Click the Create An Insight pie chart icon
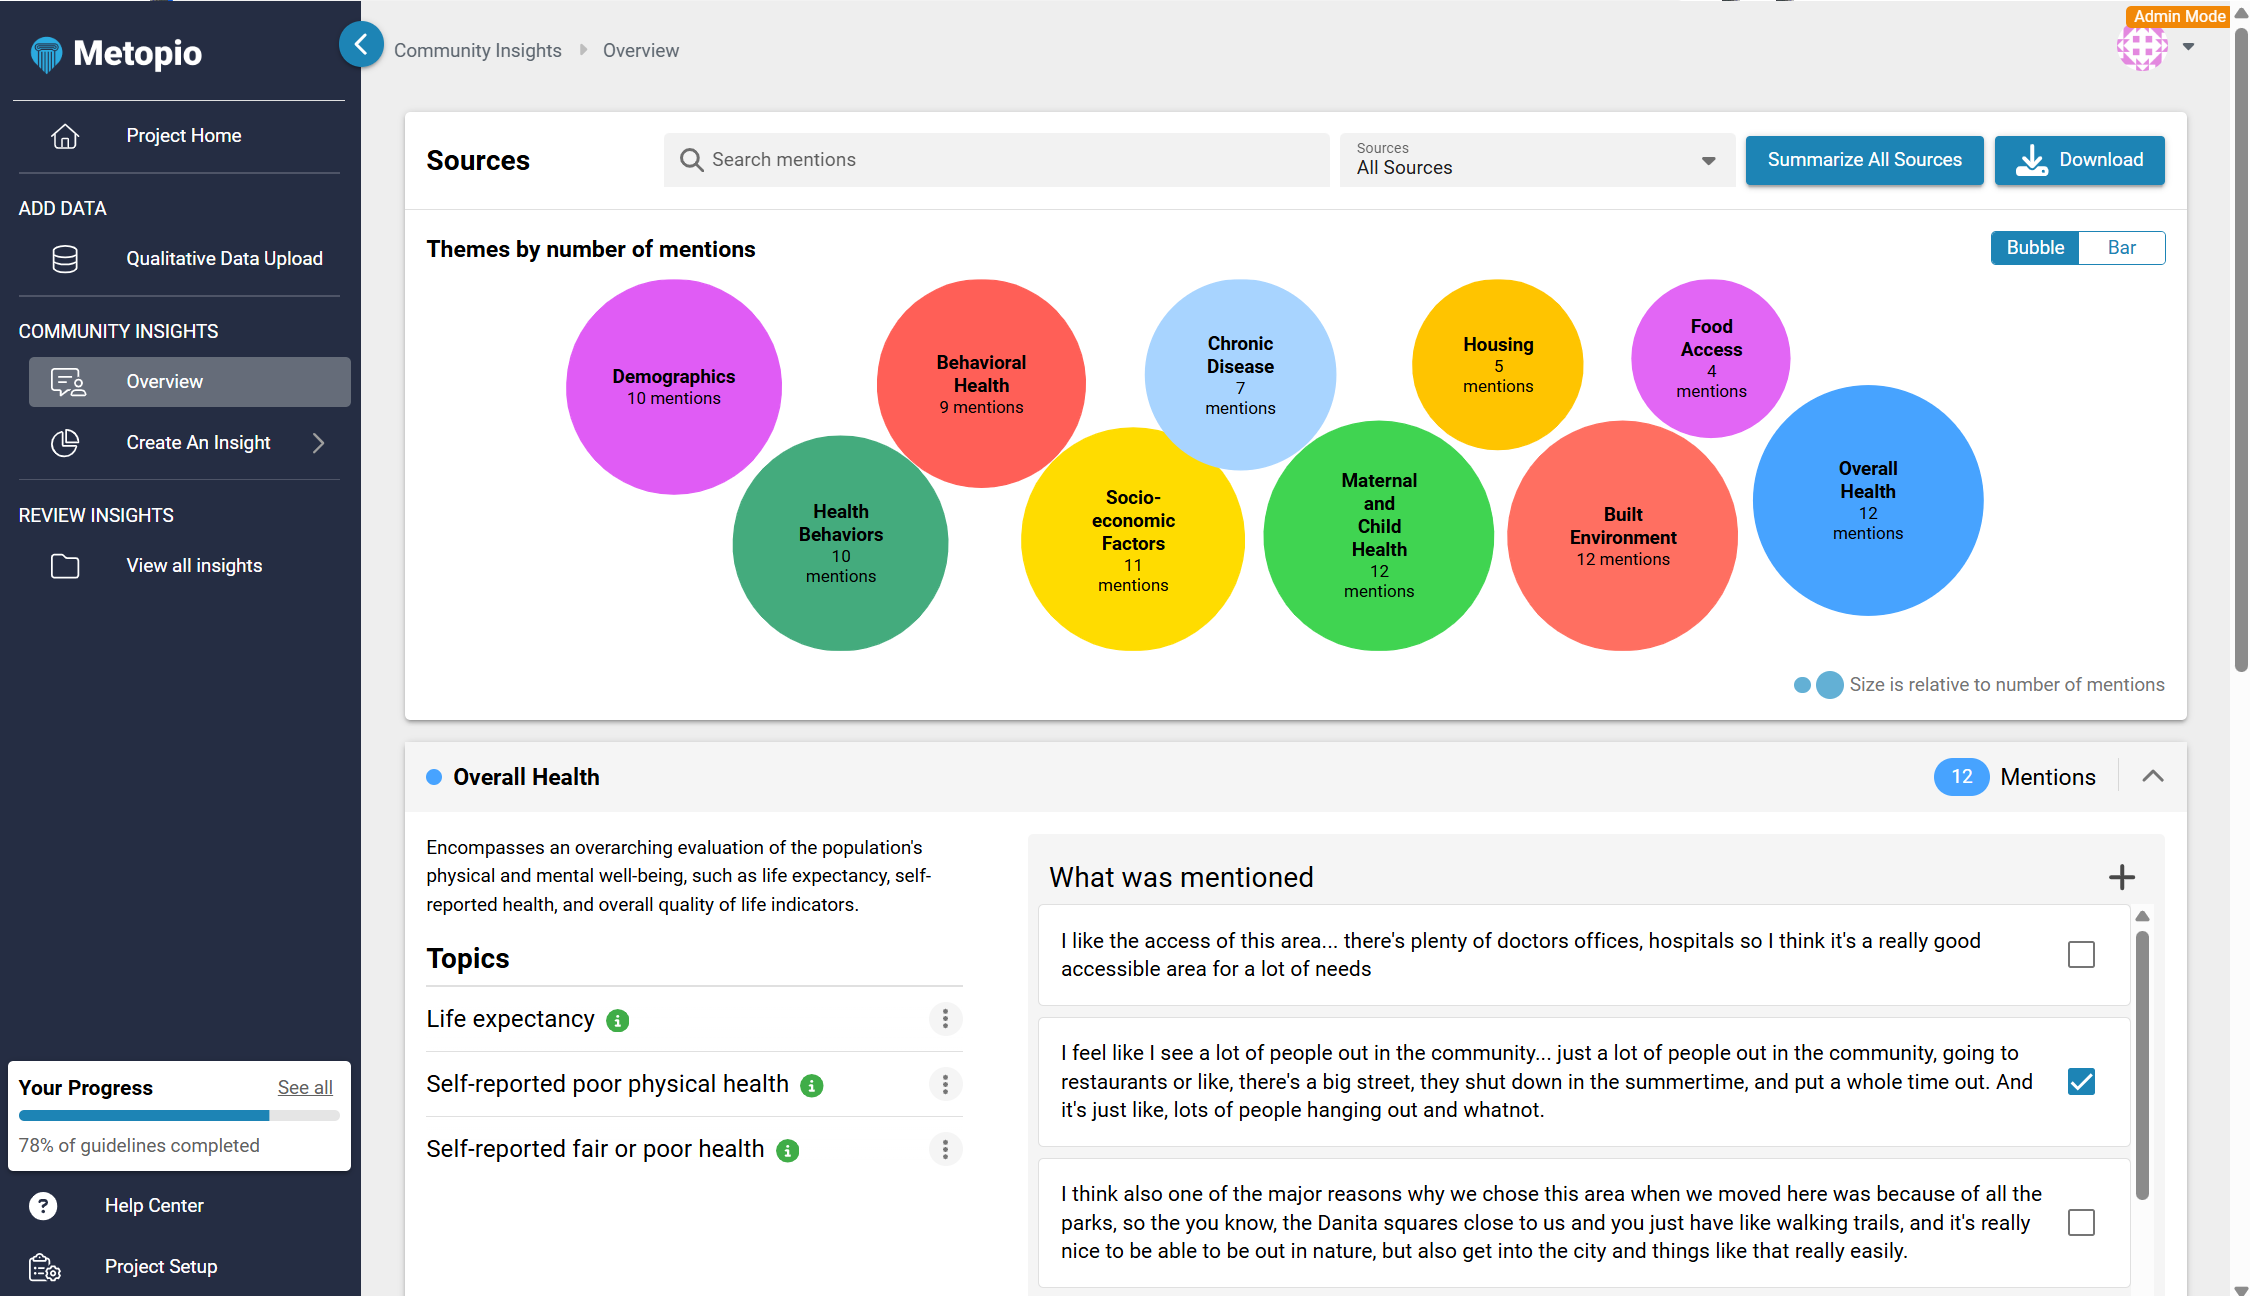This screenshot has height=1296, width=2250. [65, 443]
